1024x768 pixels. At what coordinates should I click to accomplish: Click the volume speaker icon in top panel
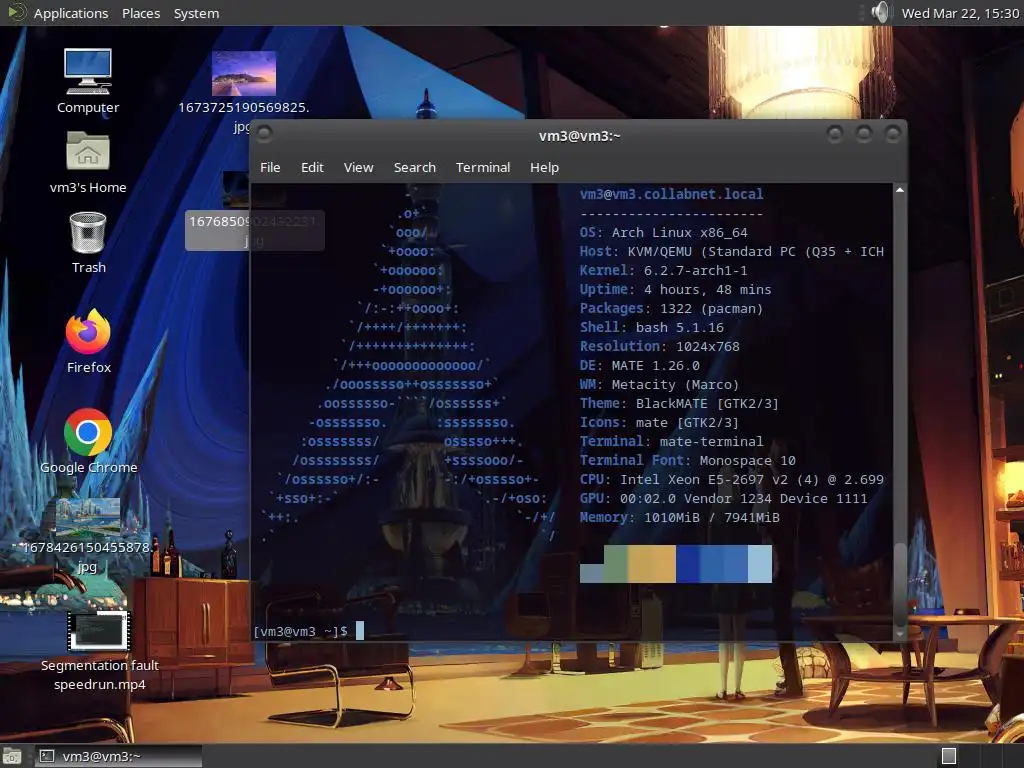(x=880, y=12)
